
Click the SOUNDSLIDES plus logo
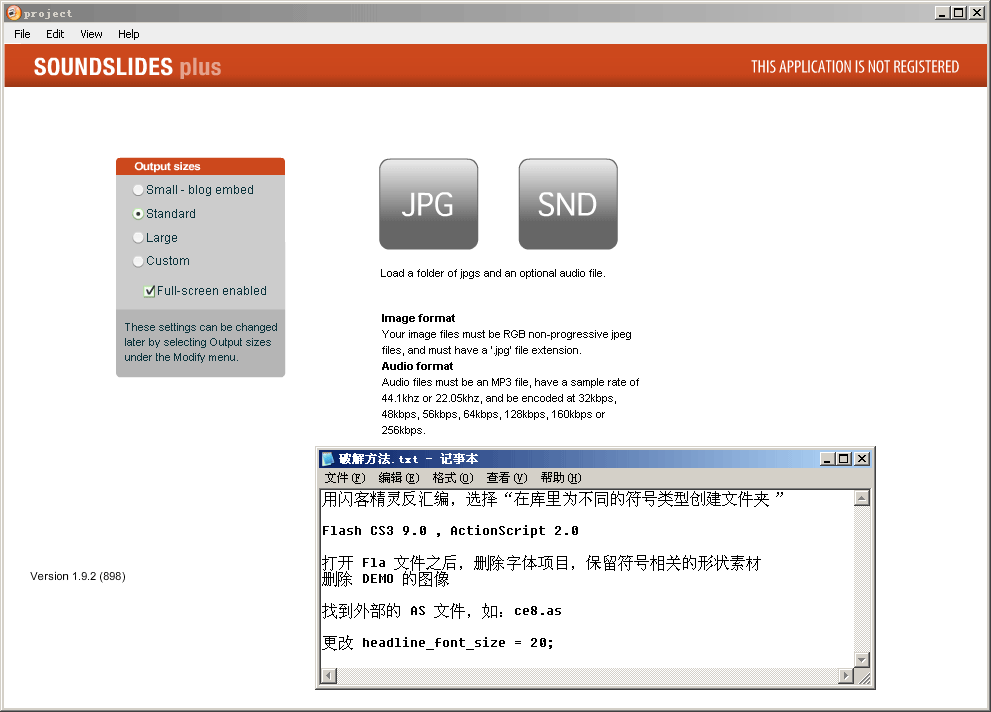pos(127,66)
